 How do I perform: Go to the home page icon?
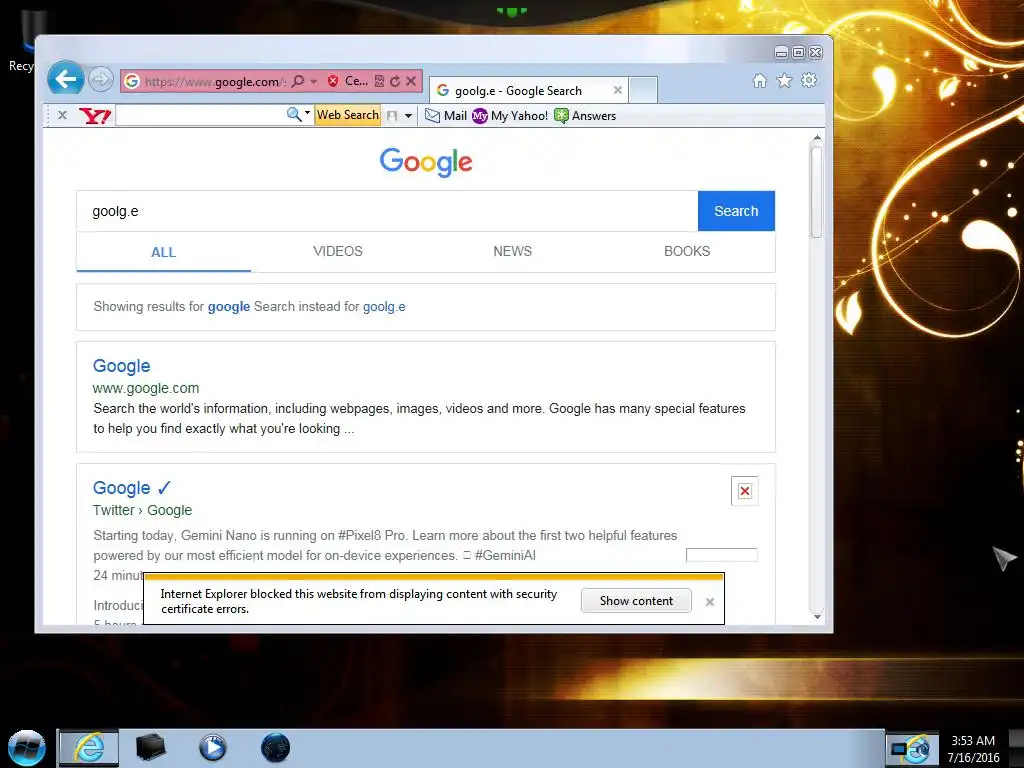[760, 80]
